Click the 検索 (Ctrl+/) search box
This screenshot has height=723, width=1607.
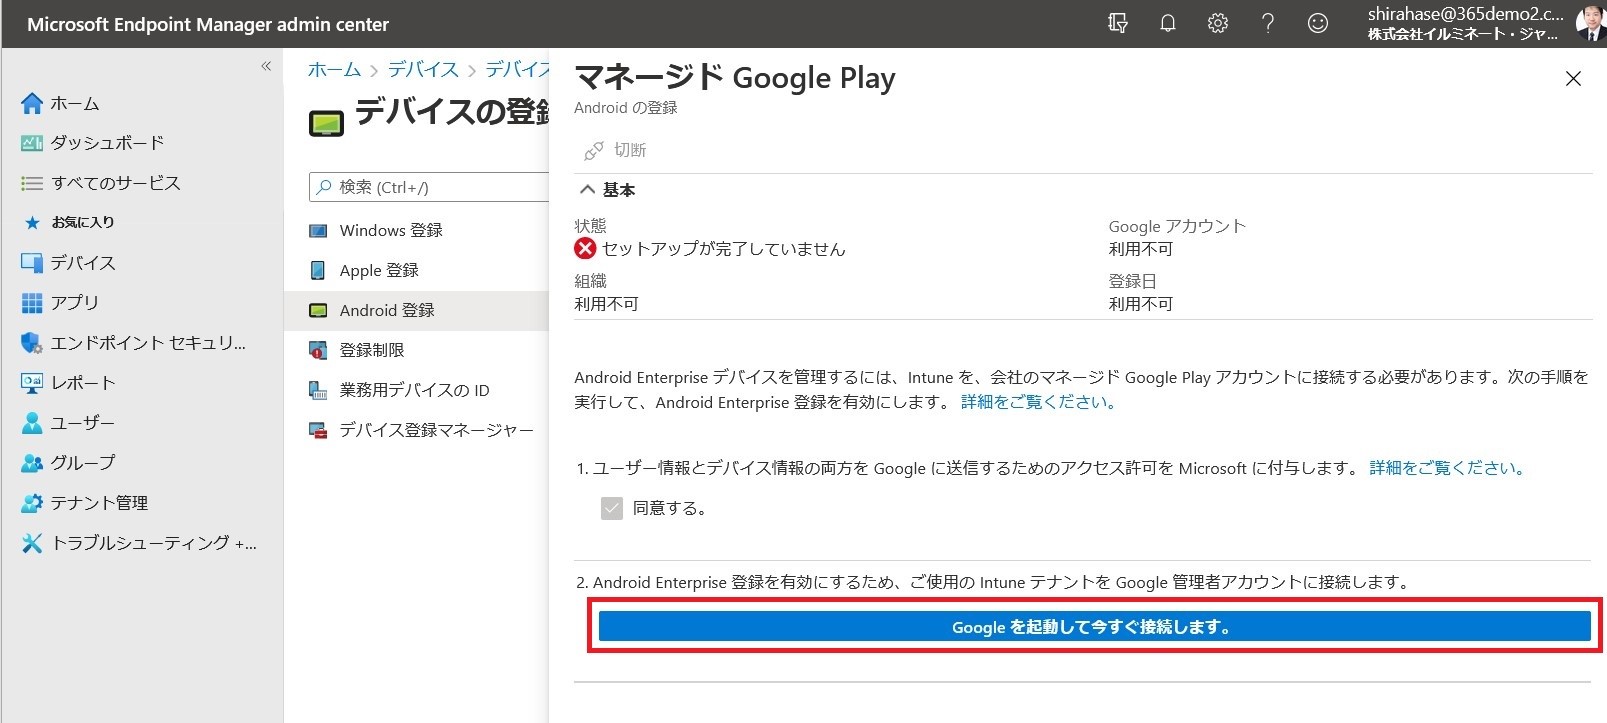(430, 187)
